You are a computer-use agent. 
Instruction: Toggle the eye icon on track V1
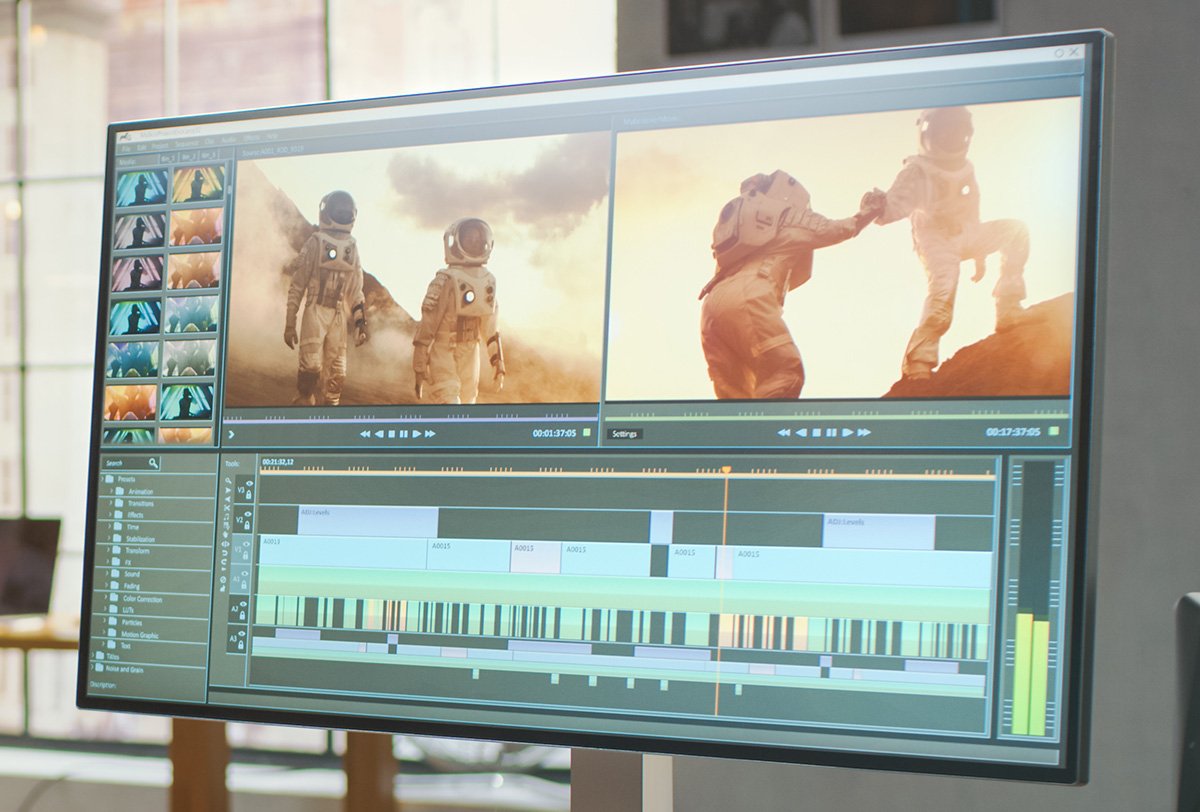point(248,545)
